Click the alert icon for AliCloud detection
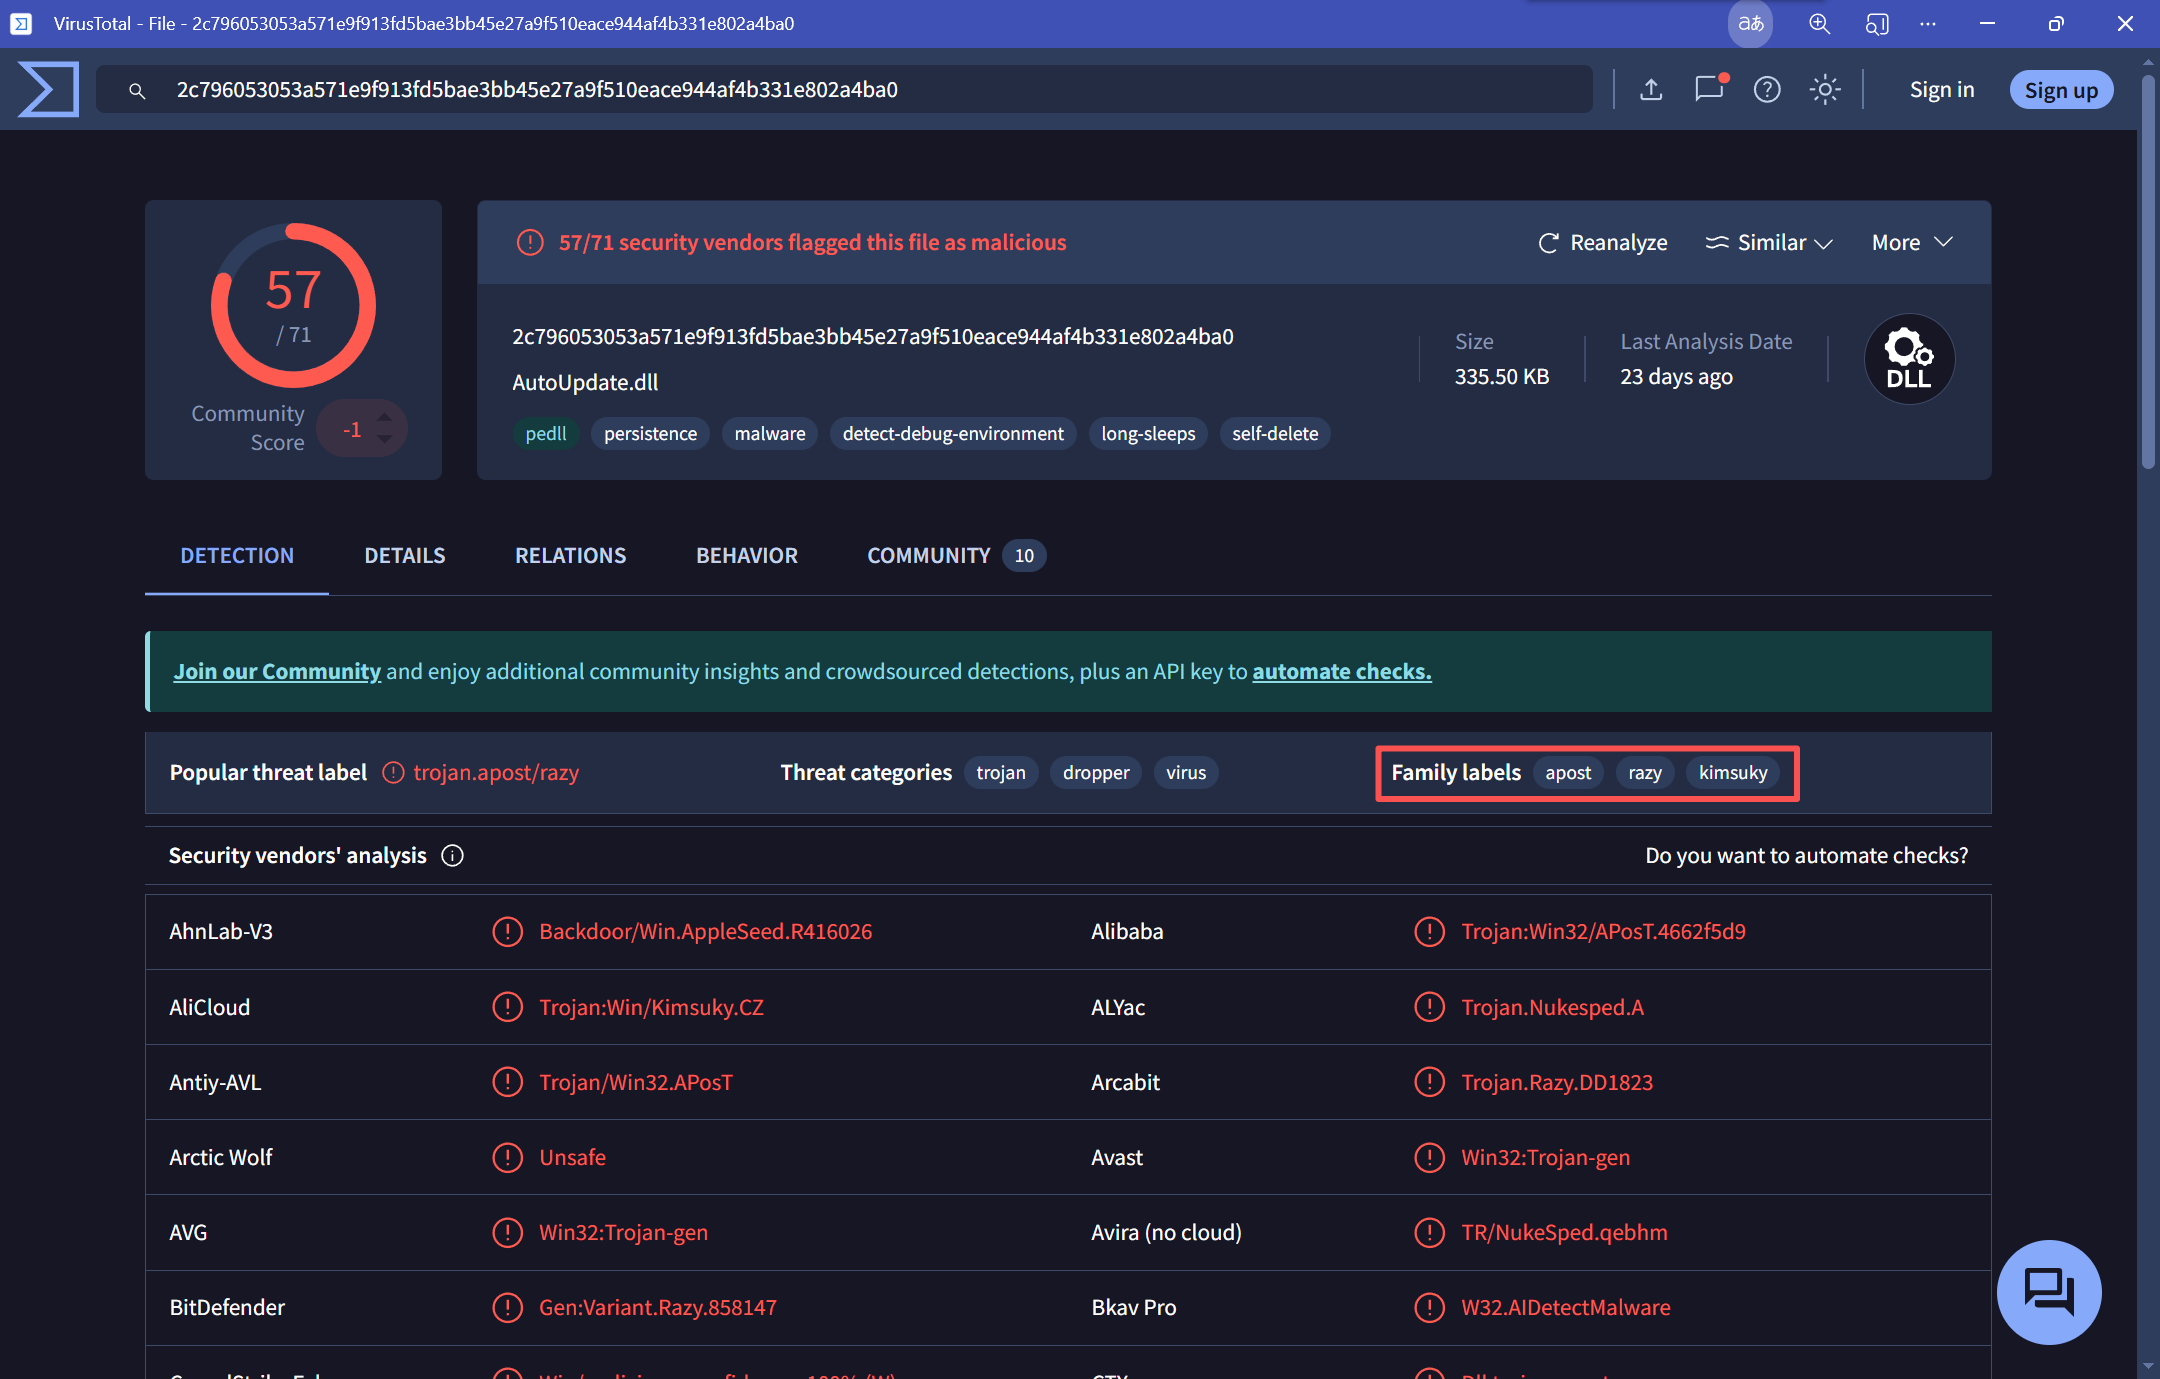Viewport: 2160px width, 1379px height. coord(508,1007)
